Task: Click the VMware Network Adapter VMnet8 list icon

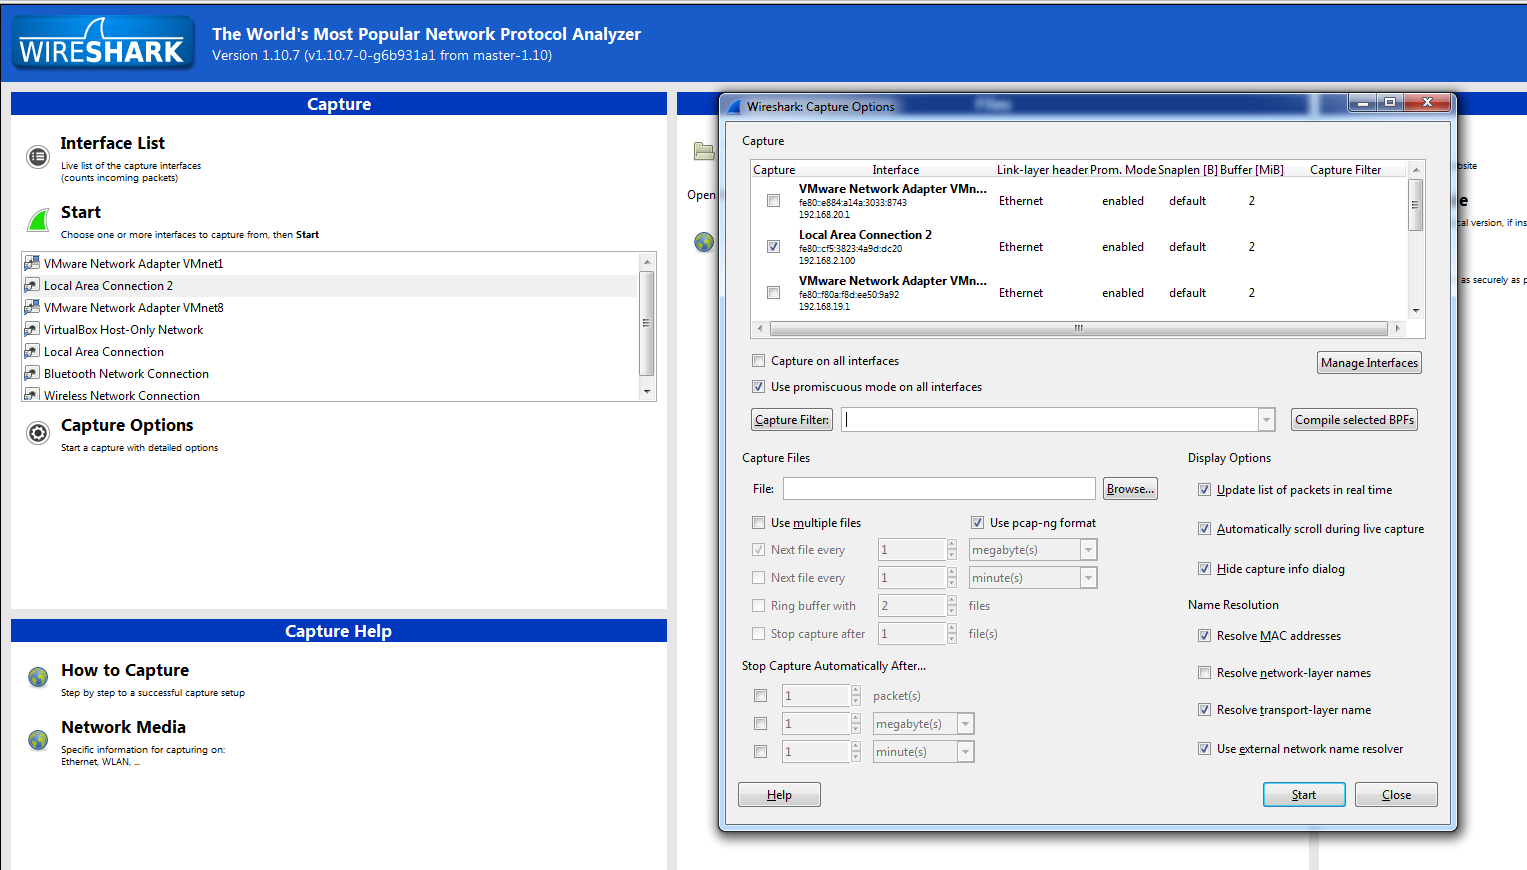Action: pos(32,307)
